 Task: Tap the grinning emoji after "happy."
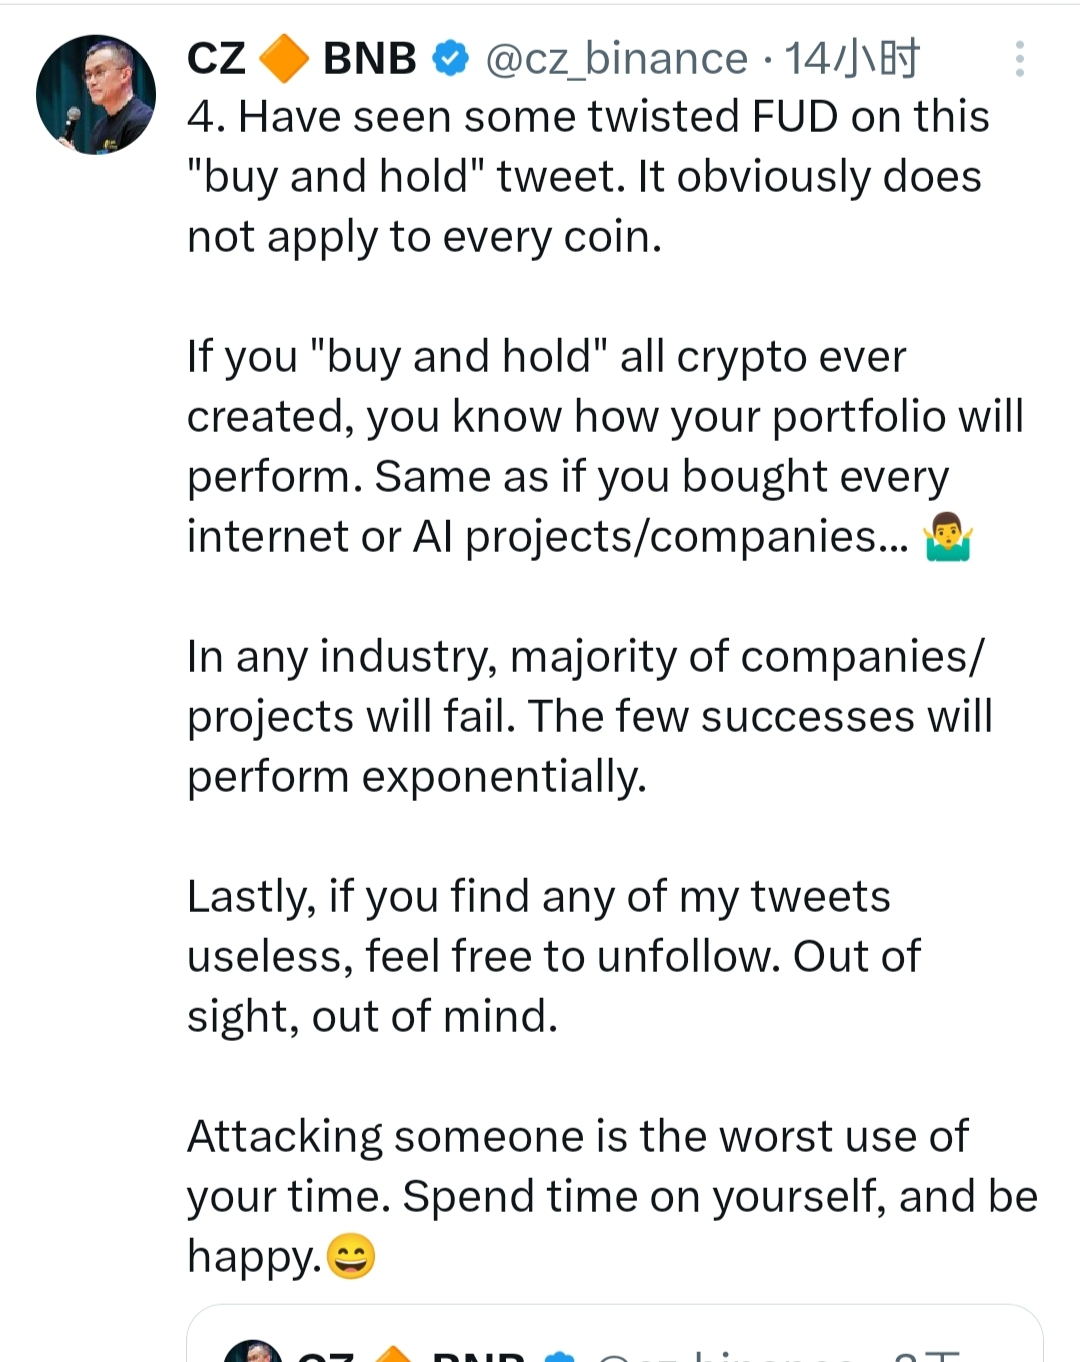(x=351, y=1256)
